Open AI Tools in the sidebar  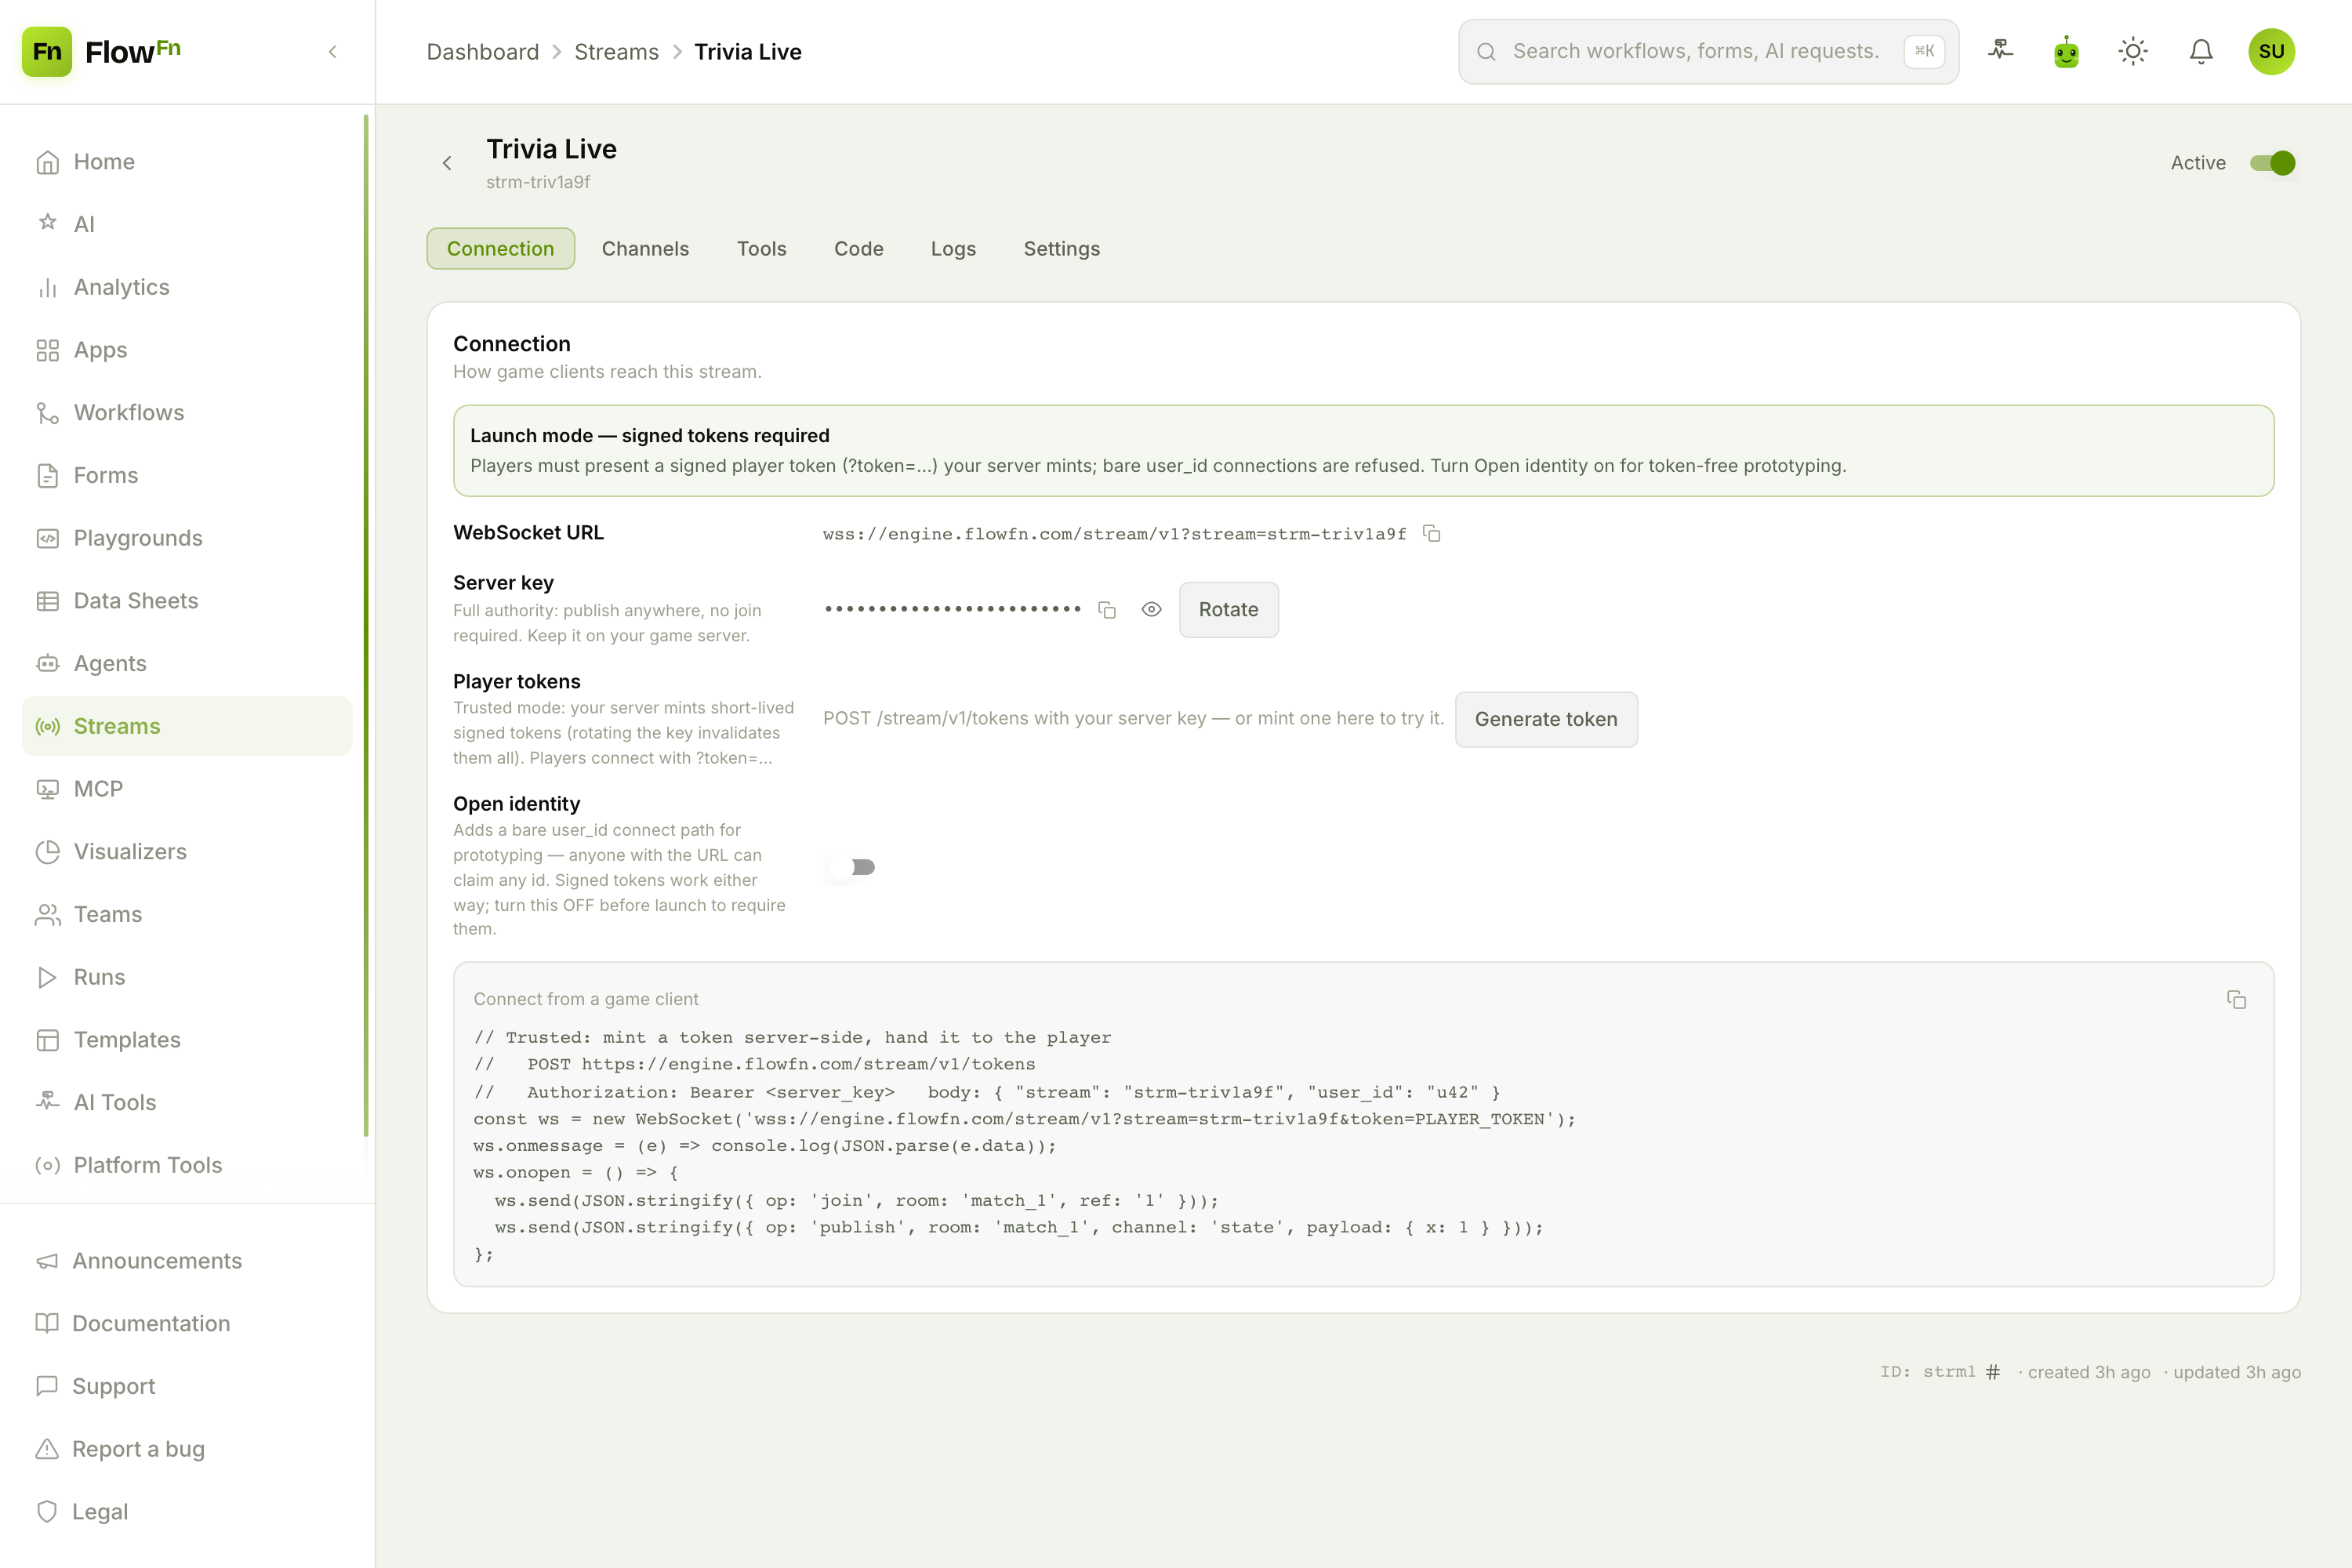tap(187, 1102)
